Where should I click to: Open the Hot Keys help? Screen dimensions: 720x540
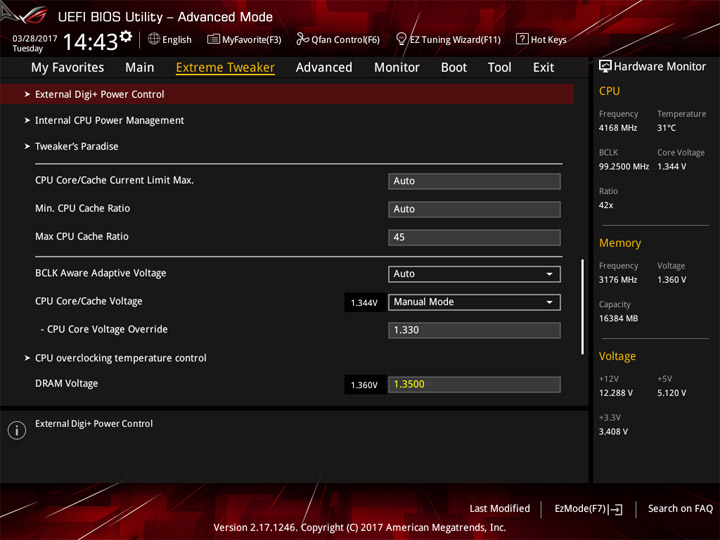pos(541,39)
